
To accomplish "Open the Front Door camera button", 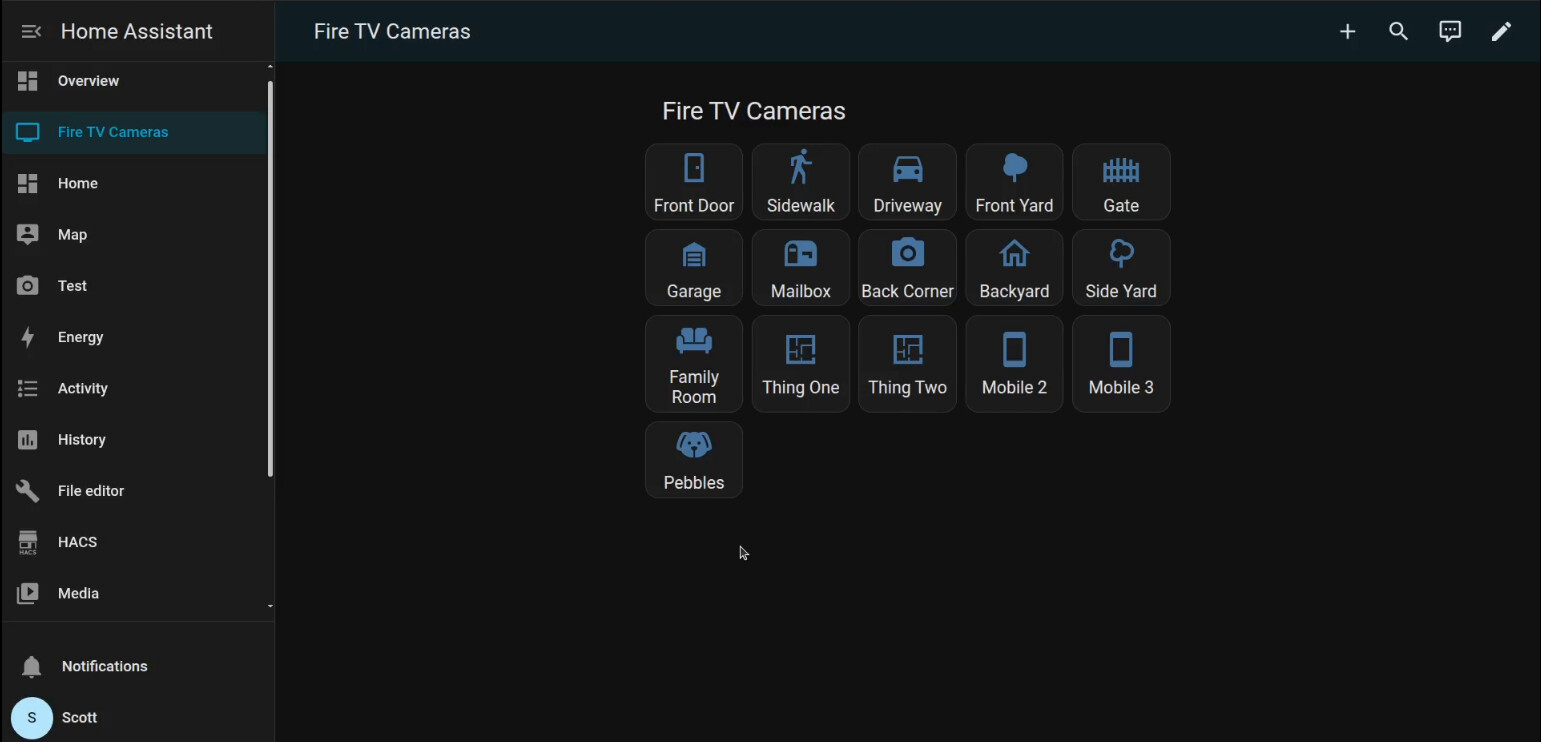I will tap(693, 182).
